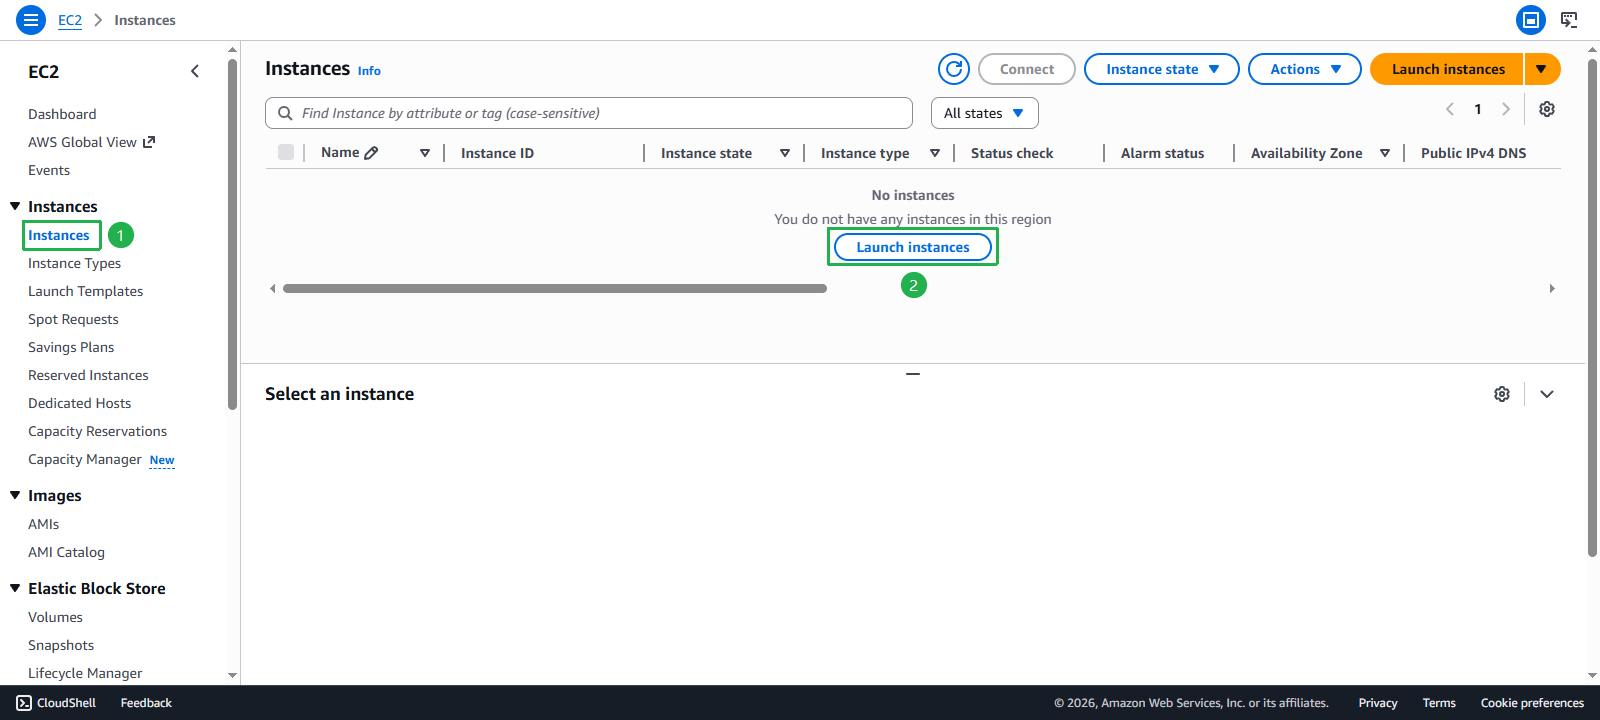
Task: Go to previous page of instances
Action: coord(1450,109)
